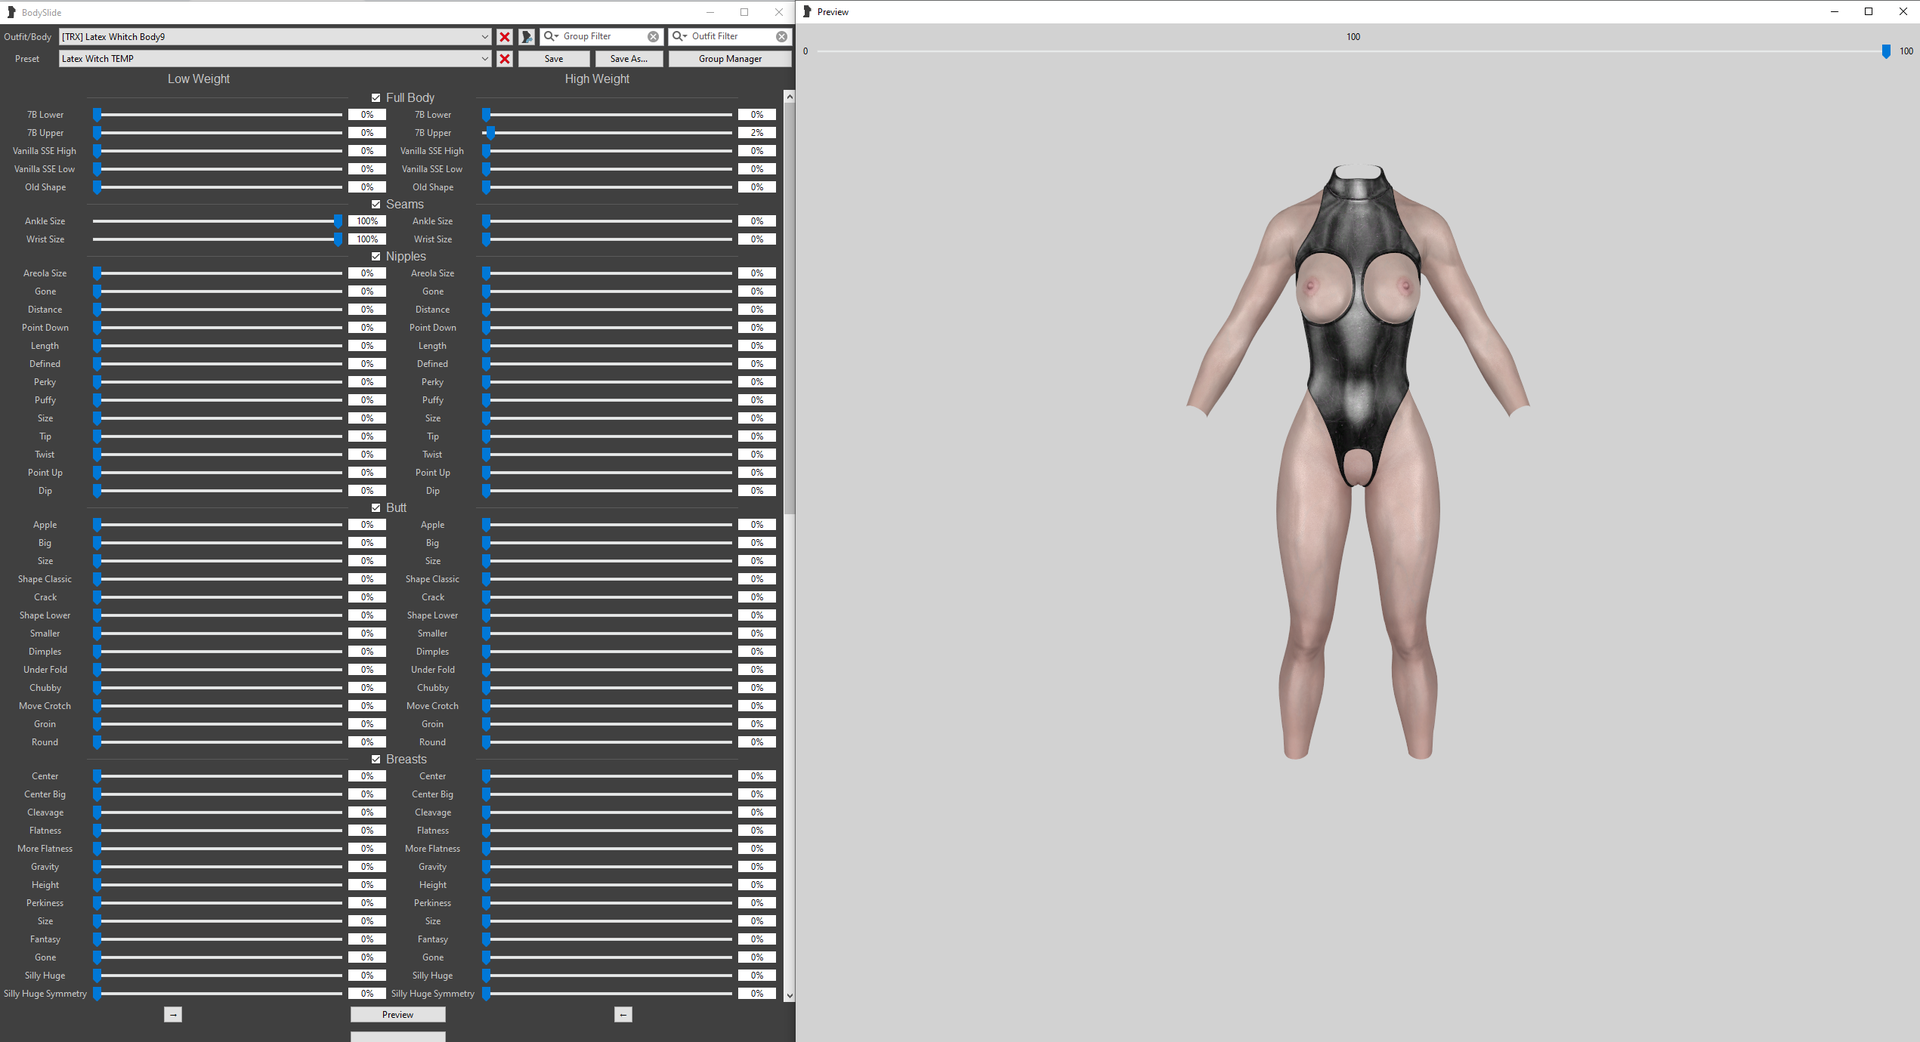Click the High Weight 7B Upper slider
Image resolution: width=1920 pixels, height=1042 pixels.
(609, 133)
